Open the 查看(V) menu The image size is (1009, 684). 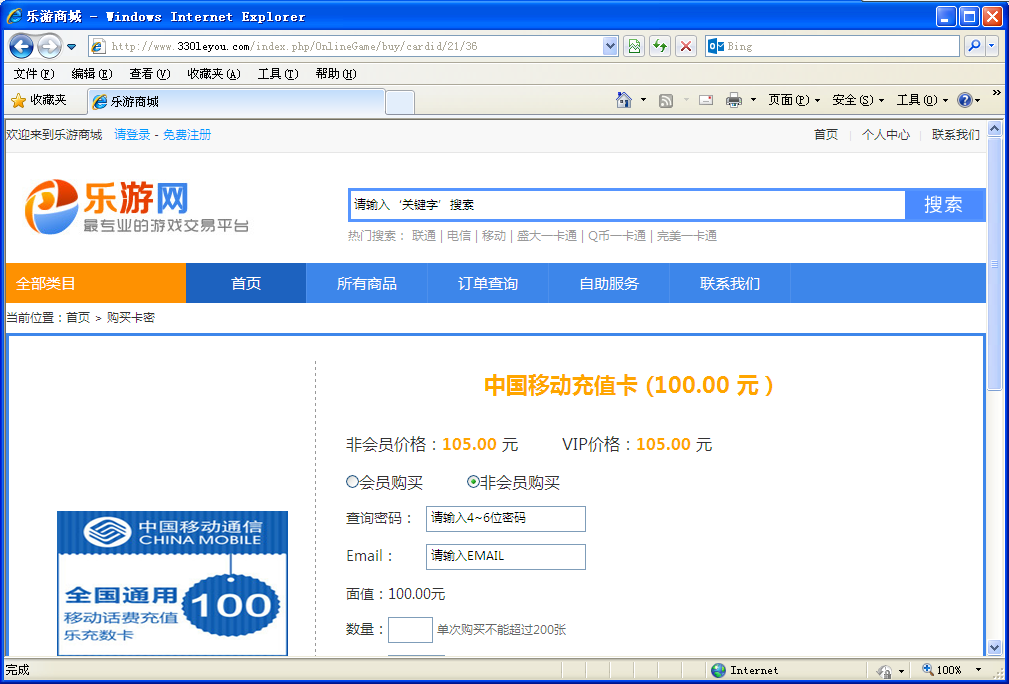[150, 74]
